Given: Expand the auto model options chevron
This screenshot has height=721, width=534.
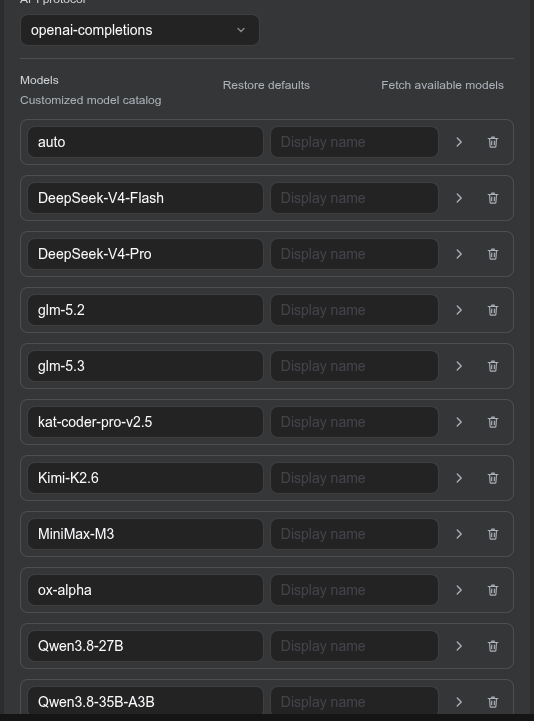Looking at the screenshot, I should point(459,142).
